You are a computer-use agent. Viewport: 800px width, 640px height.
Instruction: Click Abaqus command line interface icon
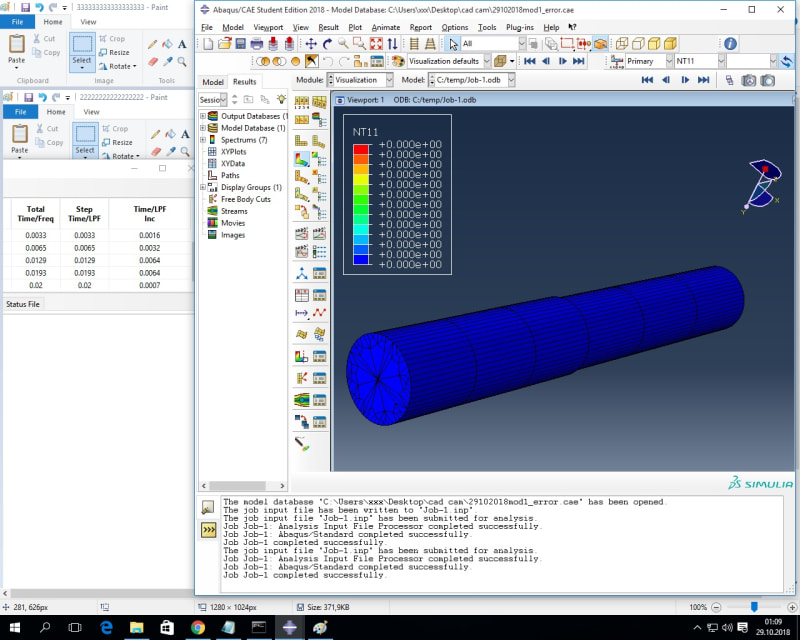(x=208, y=530)
